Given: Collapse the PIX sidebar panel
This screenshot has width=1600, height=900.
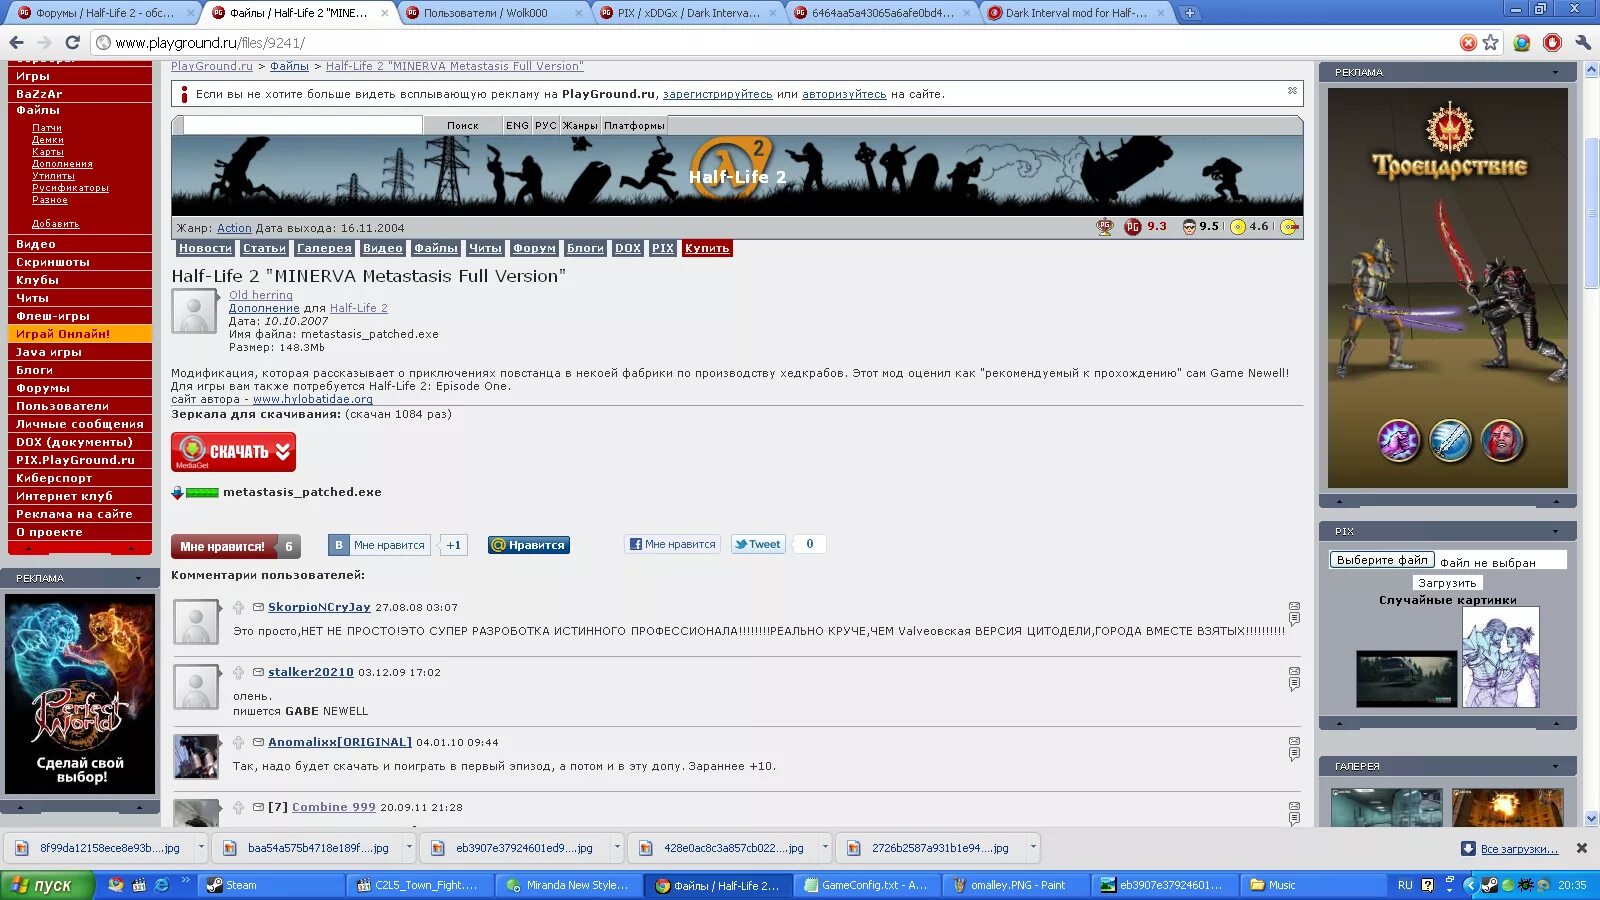Looking at the screenshot, I should tap(1555, 531).
